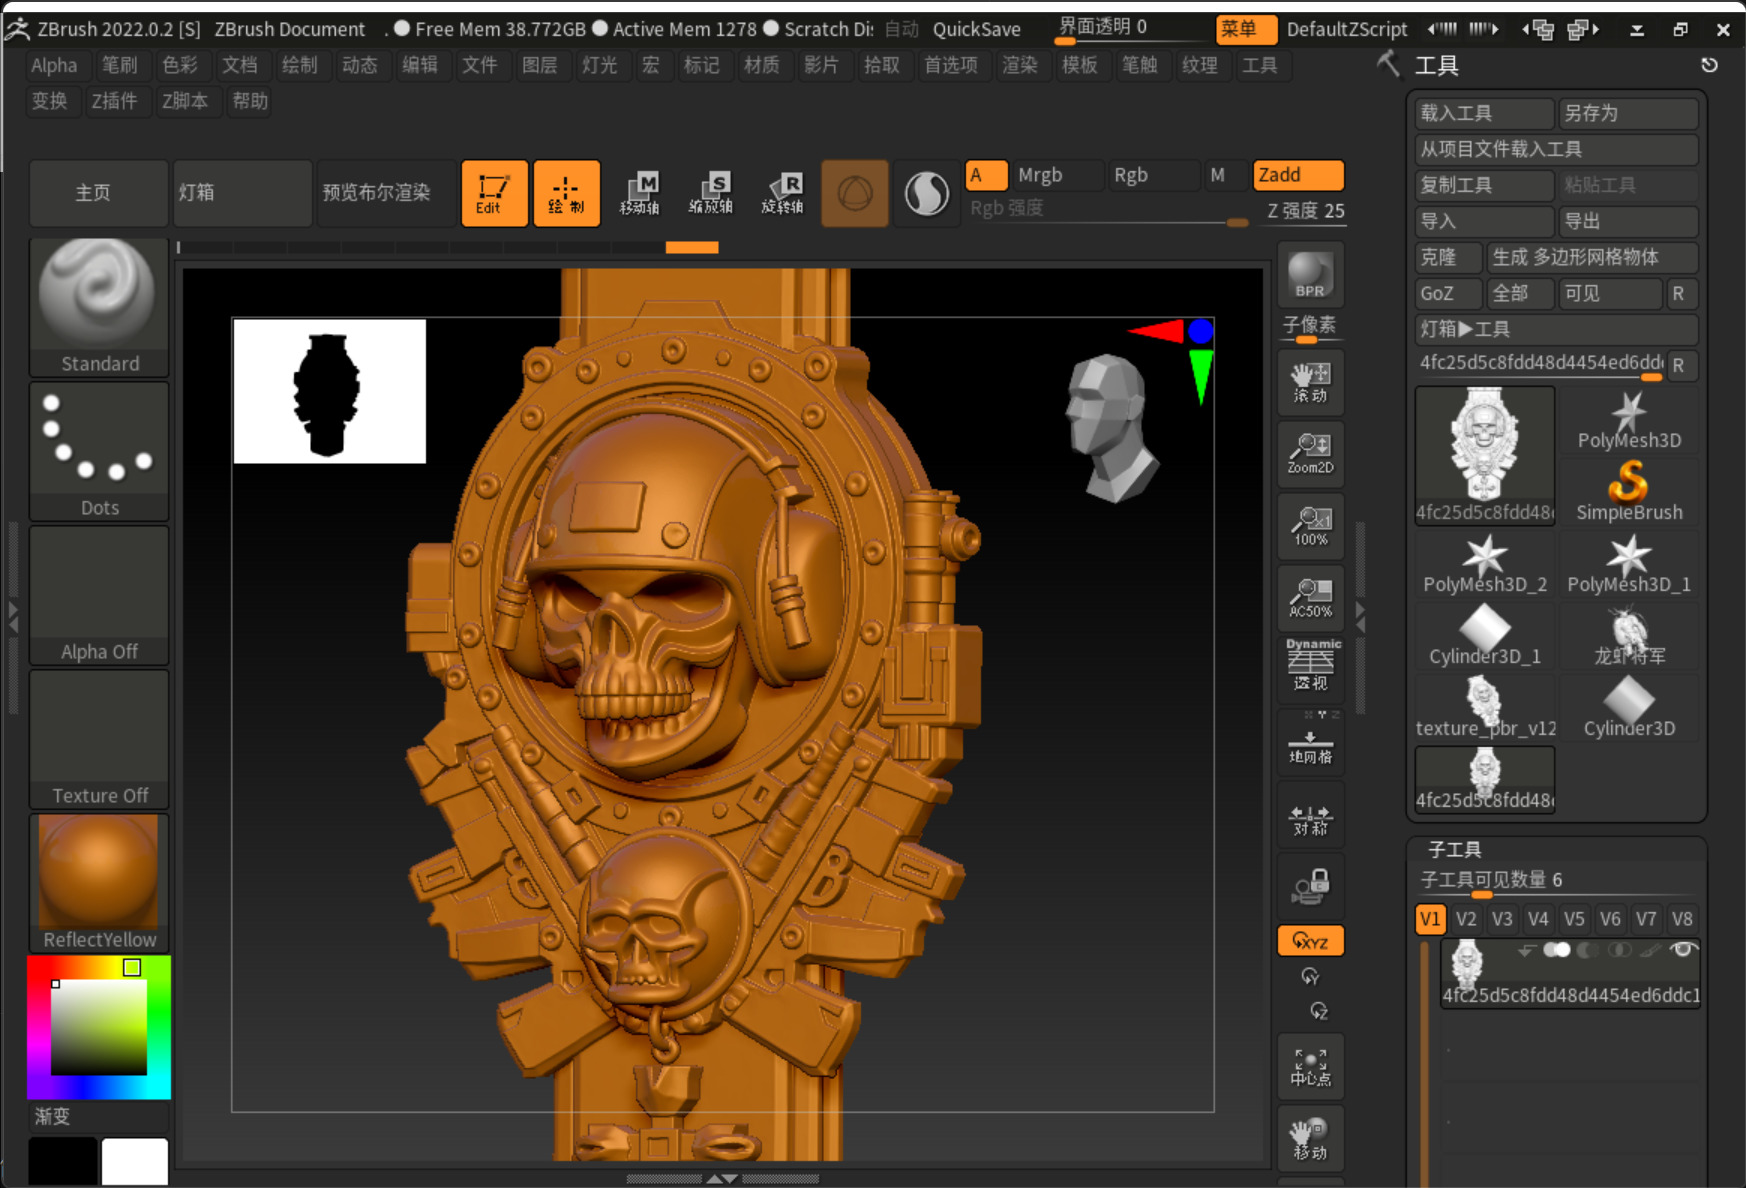Select the black secondary color swatch
This screenshot has width=1746, height=1188.
(63, 1161)
